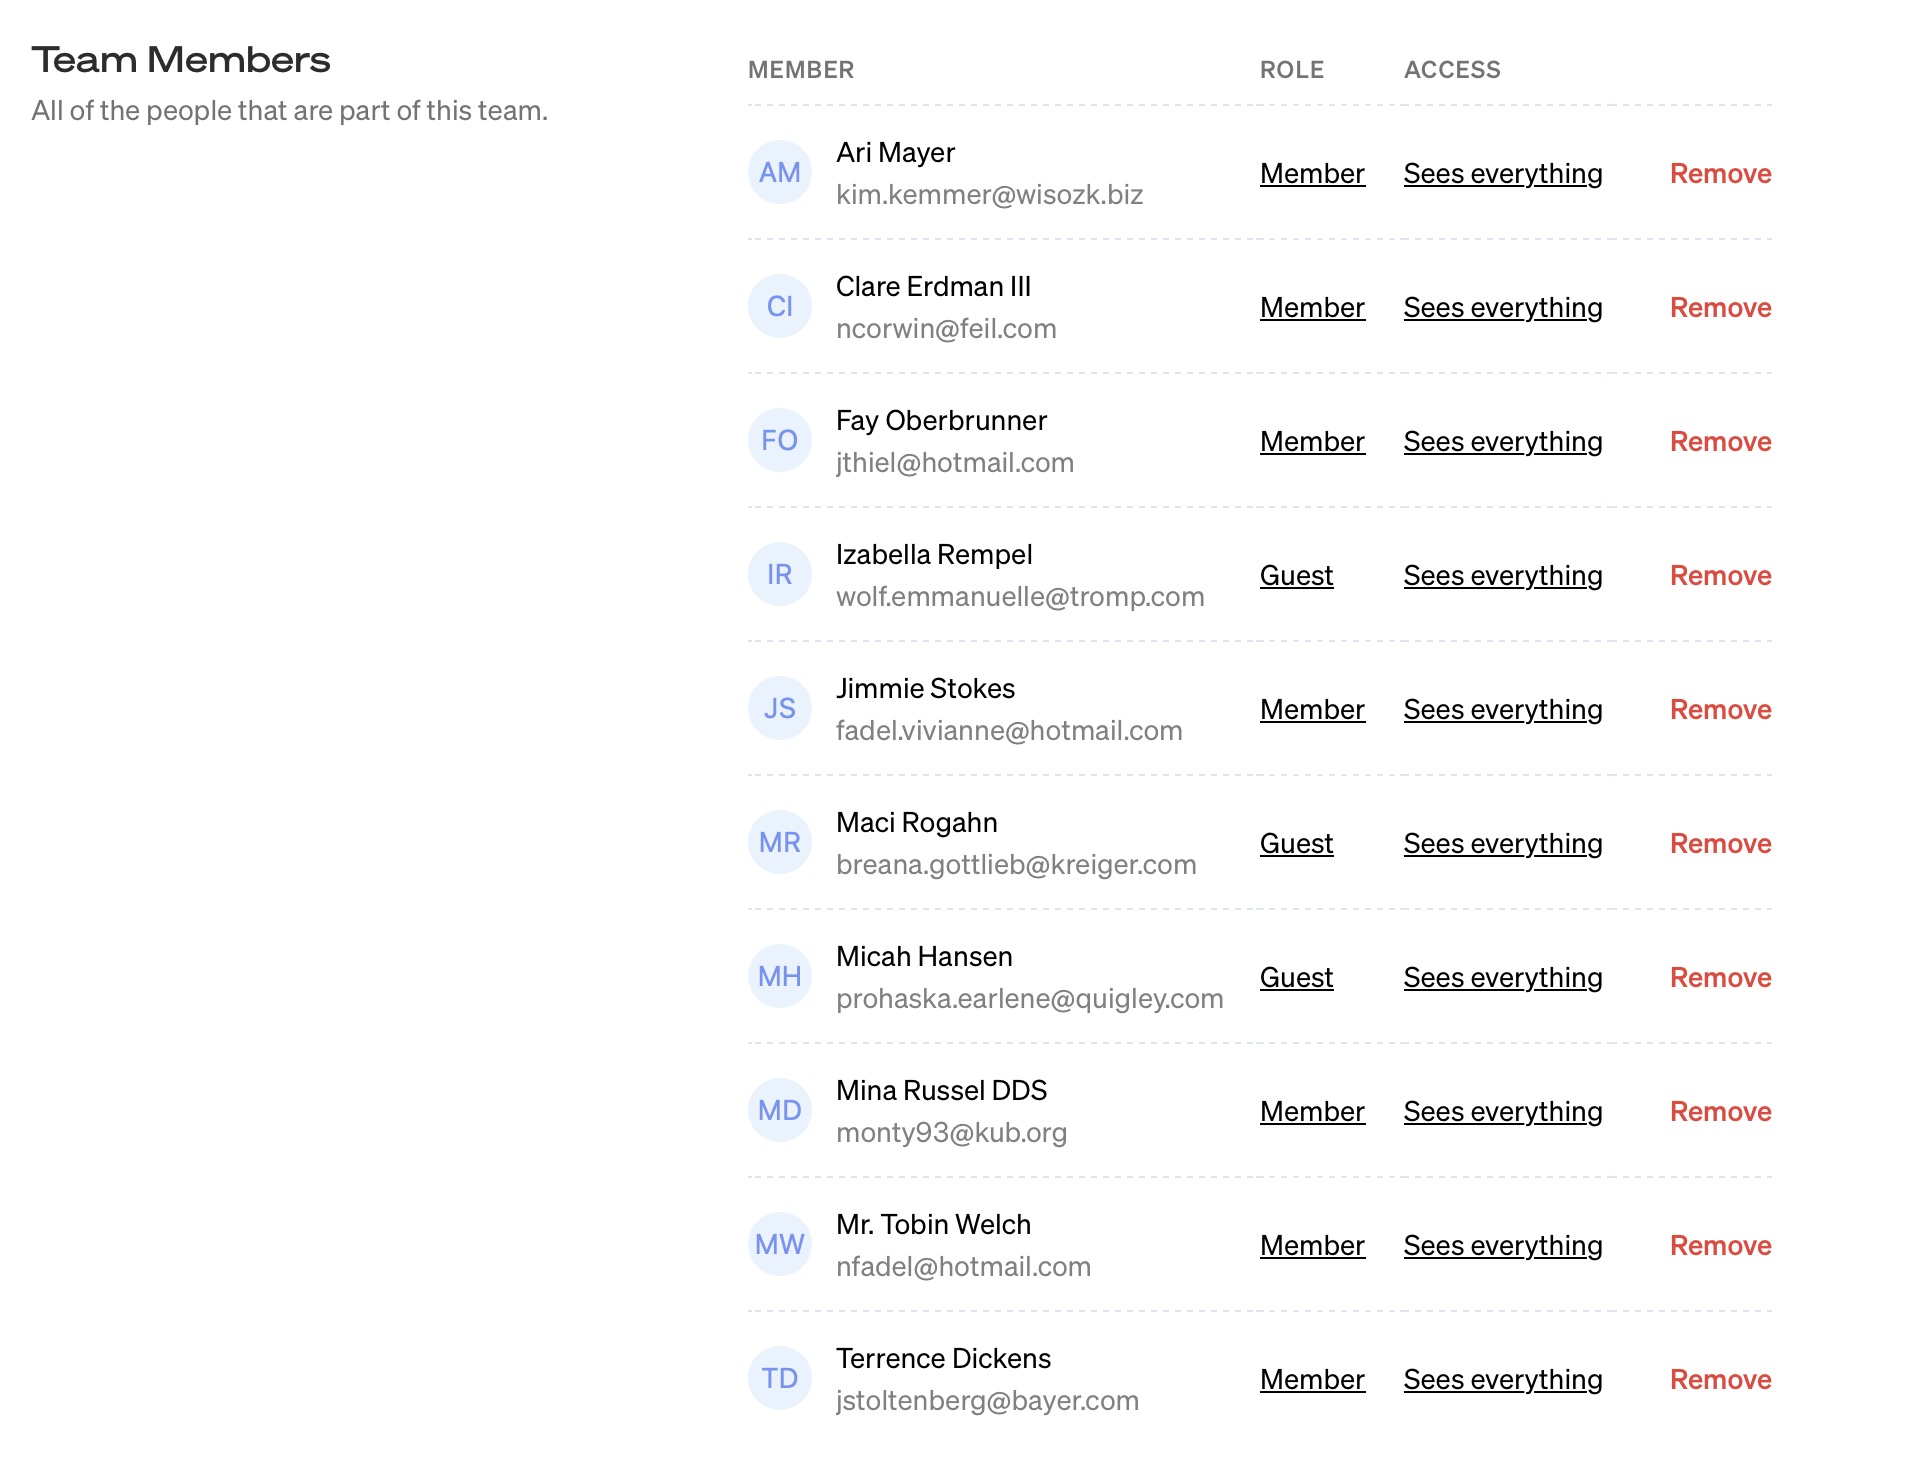Click the name Ari Mayer
Screen dimensions: 1932x1468
[x=895, y=152]
